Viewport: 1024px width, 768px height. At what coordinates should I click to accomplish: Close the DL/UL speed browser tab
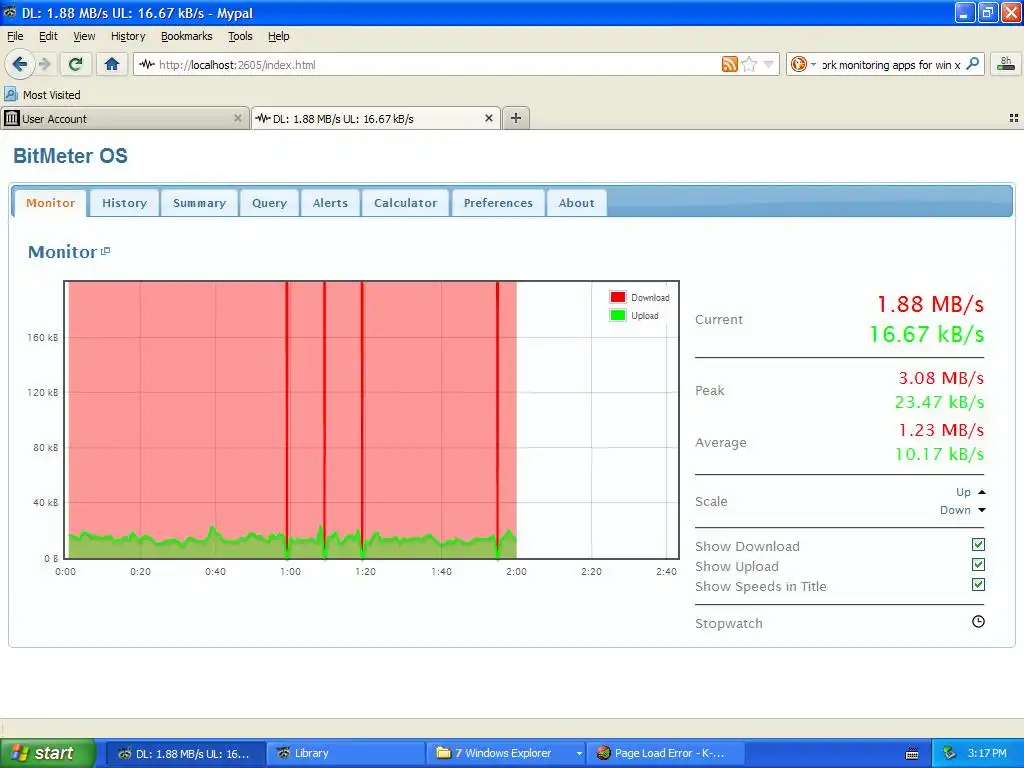point(488,118)
